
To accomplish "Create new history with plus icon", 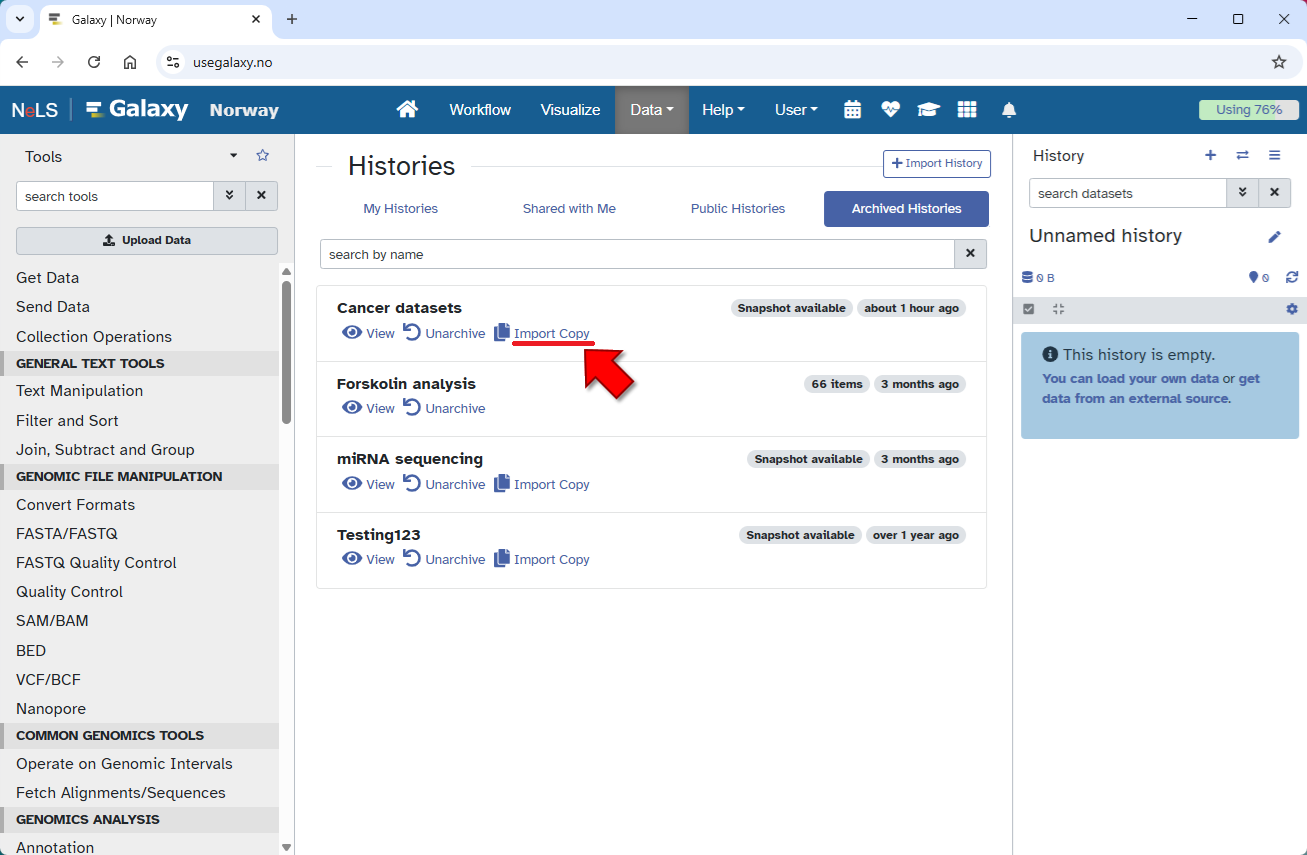I will 1210,155.
